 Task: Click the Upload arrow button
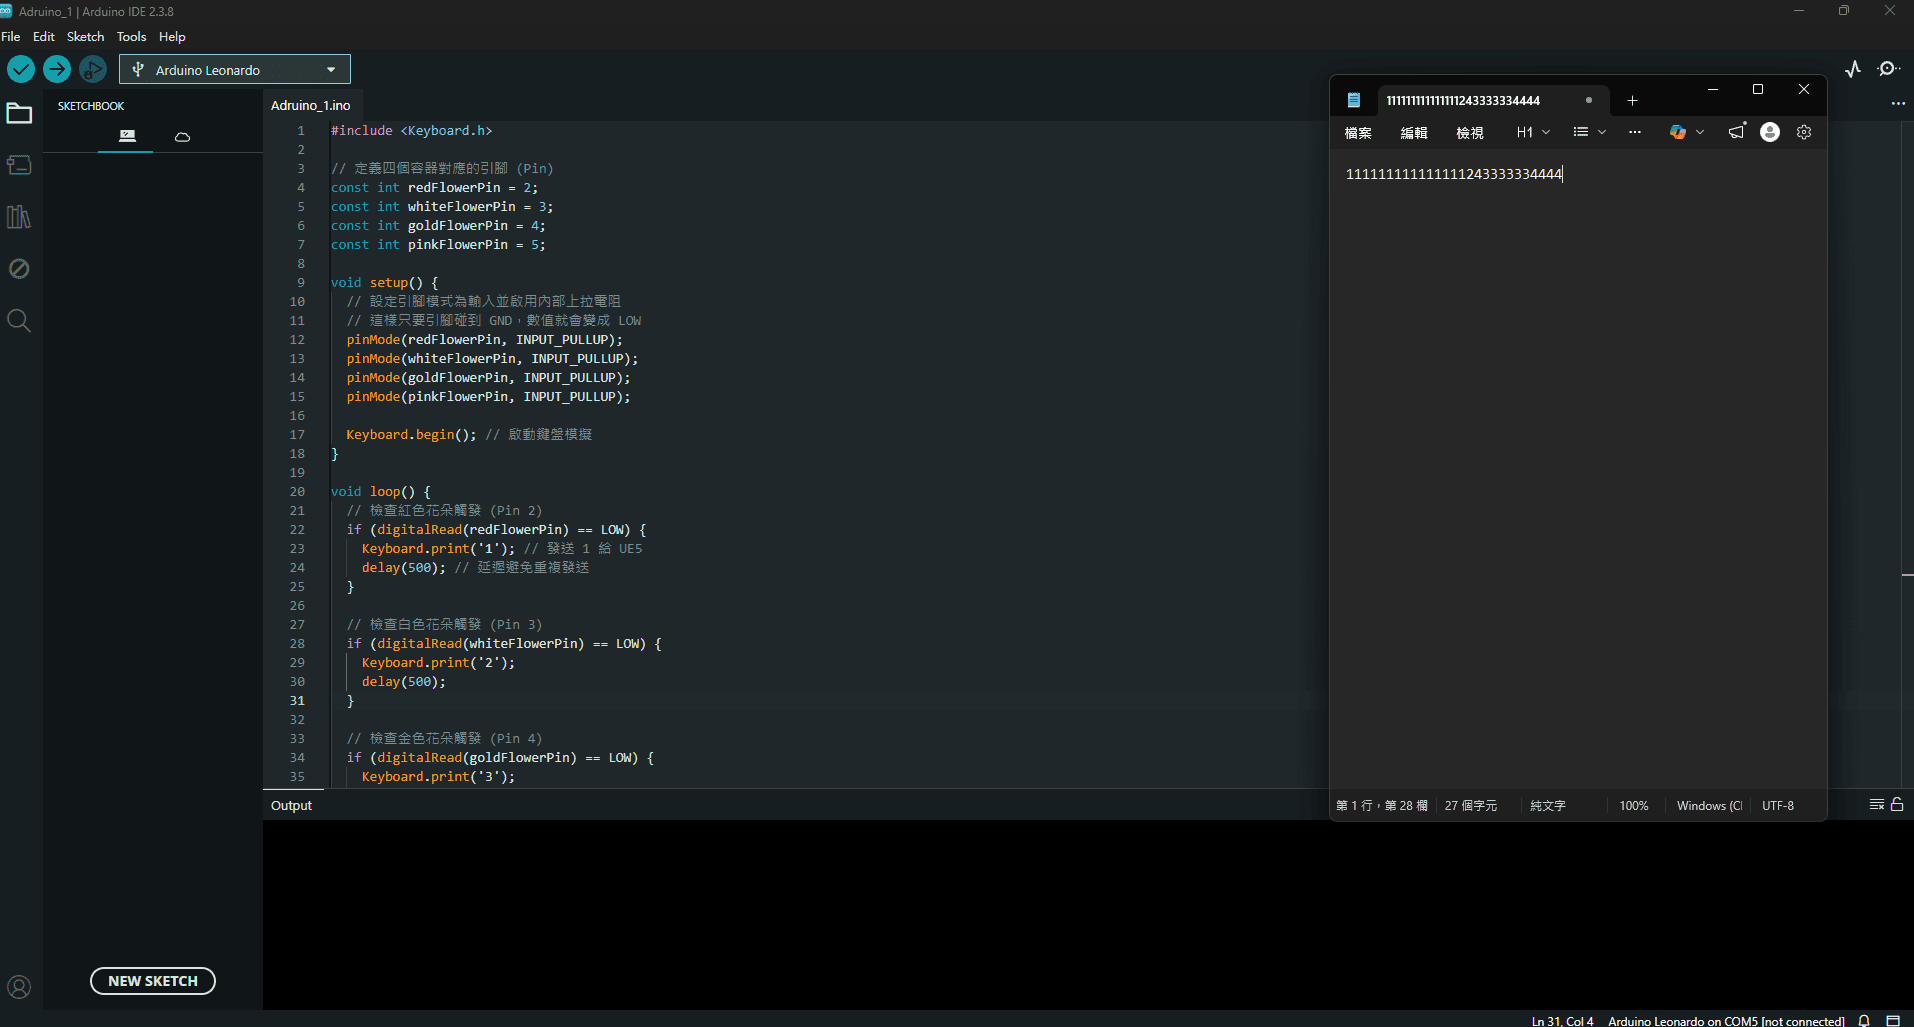pyautogui.click(x=57, y=69)
